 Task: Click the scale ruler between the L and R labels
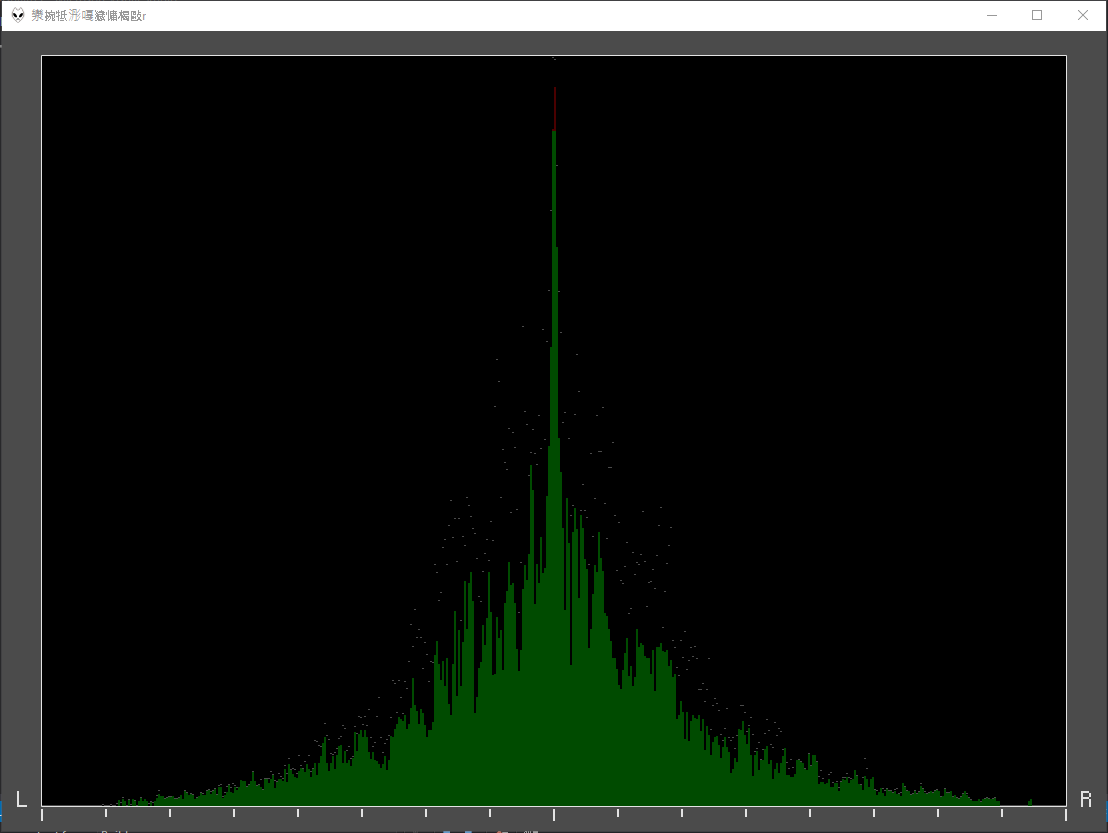pyautogui.click(x=554, y=813)
